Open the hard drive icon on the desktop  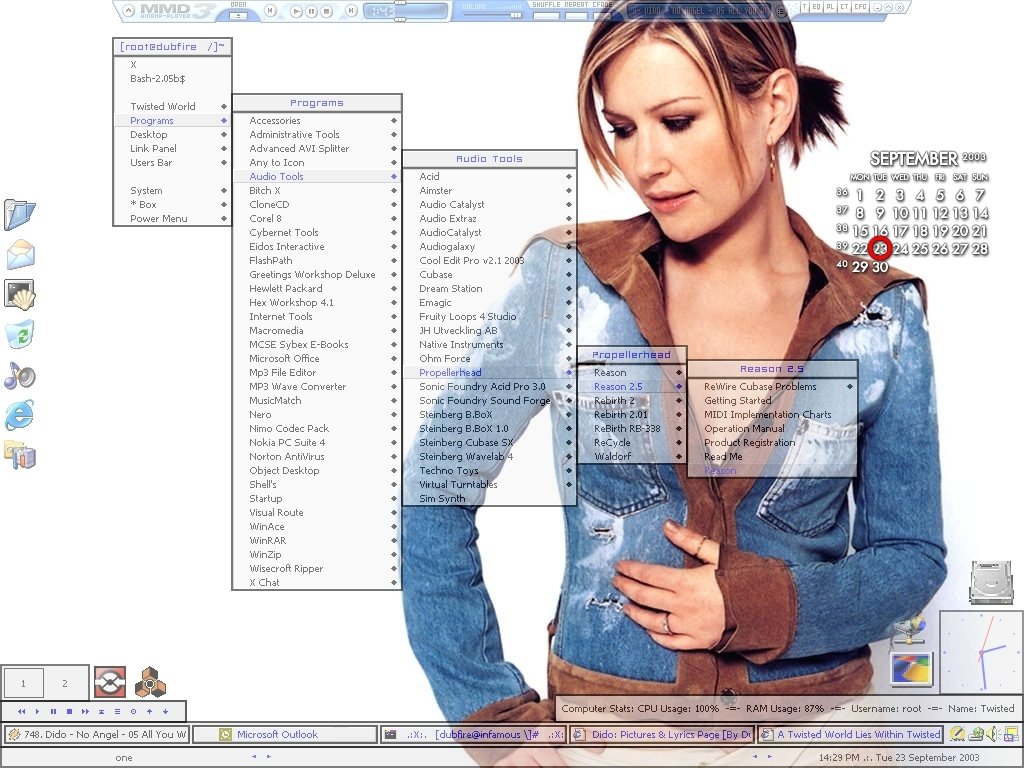click(x=991, y=582)
